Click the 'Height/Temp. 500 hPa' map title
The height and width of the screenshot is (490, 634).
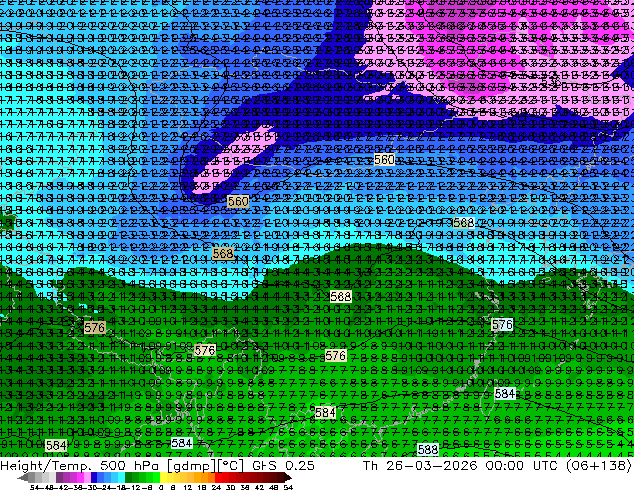coord(82,465)
